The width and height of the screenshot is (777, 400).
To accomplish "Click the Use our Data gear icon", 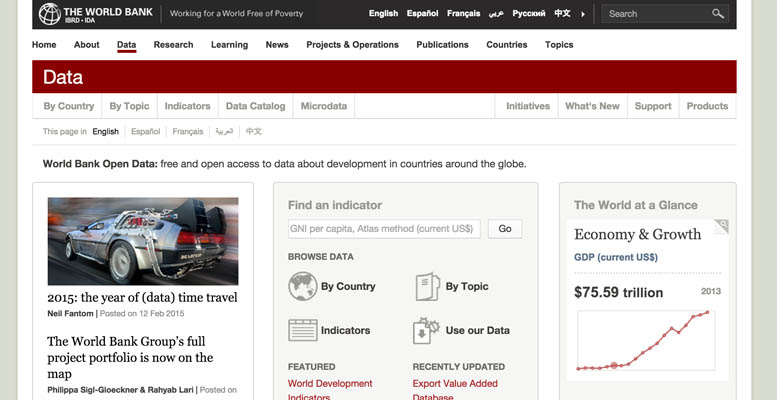I will (x=427, y=330).
